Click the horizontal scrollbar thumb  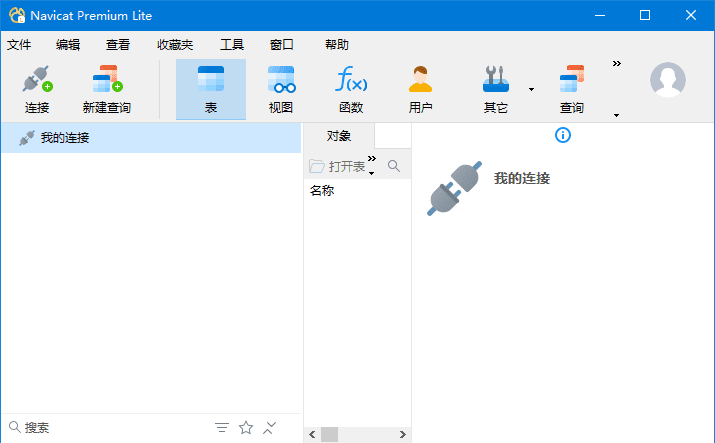(329, 434)
